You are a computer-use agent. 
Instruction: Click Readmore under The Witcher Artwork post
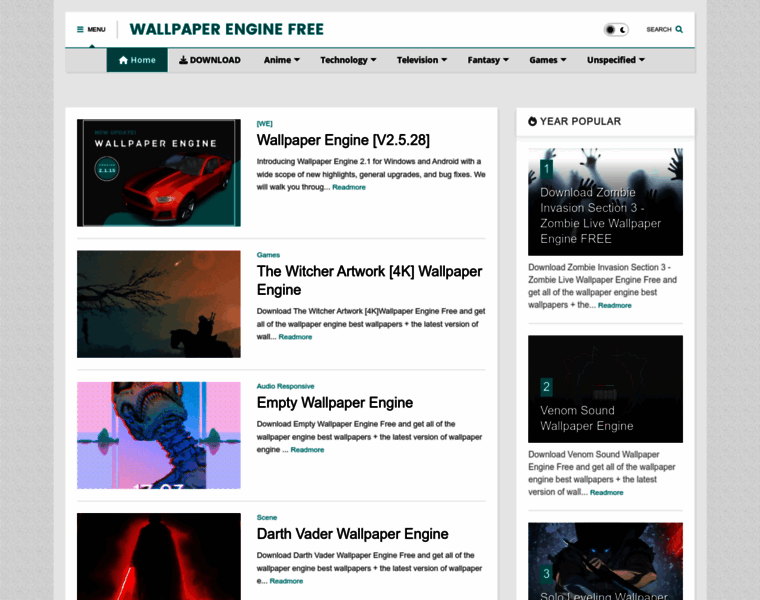tap(295, 337)
